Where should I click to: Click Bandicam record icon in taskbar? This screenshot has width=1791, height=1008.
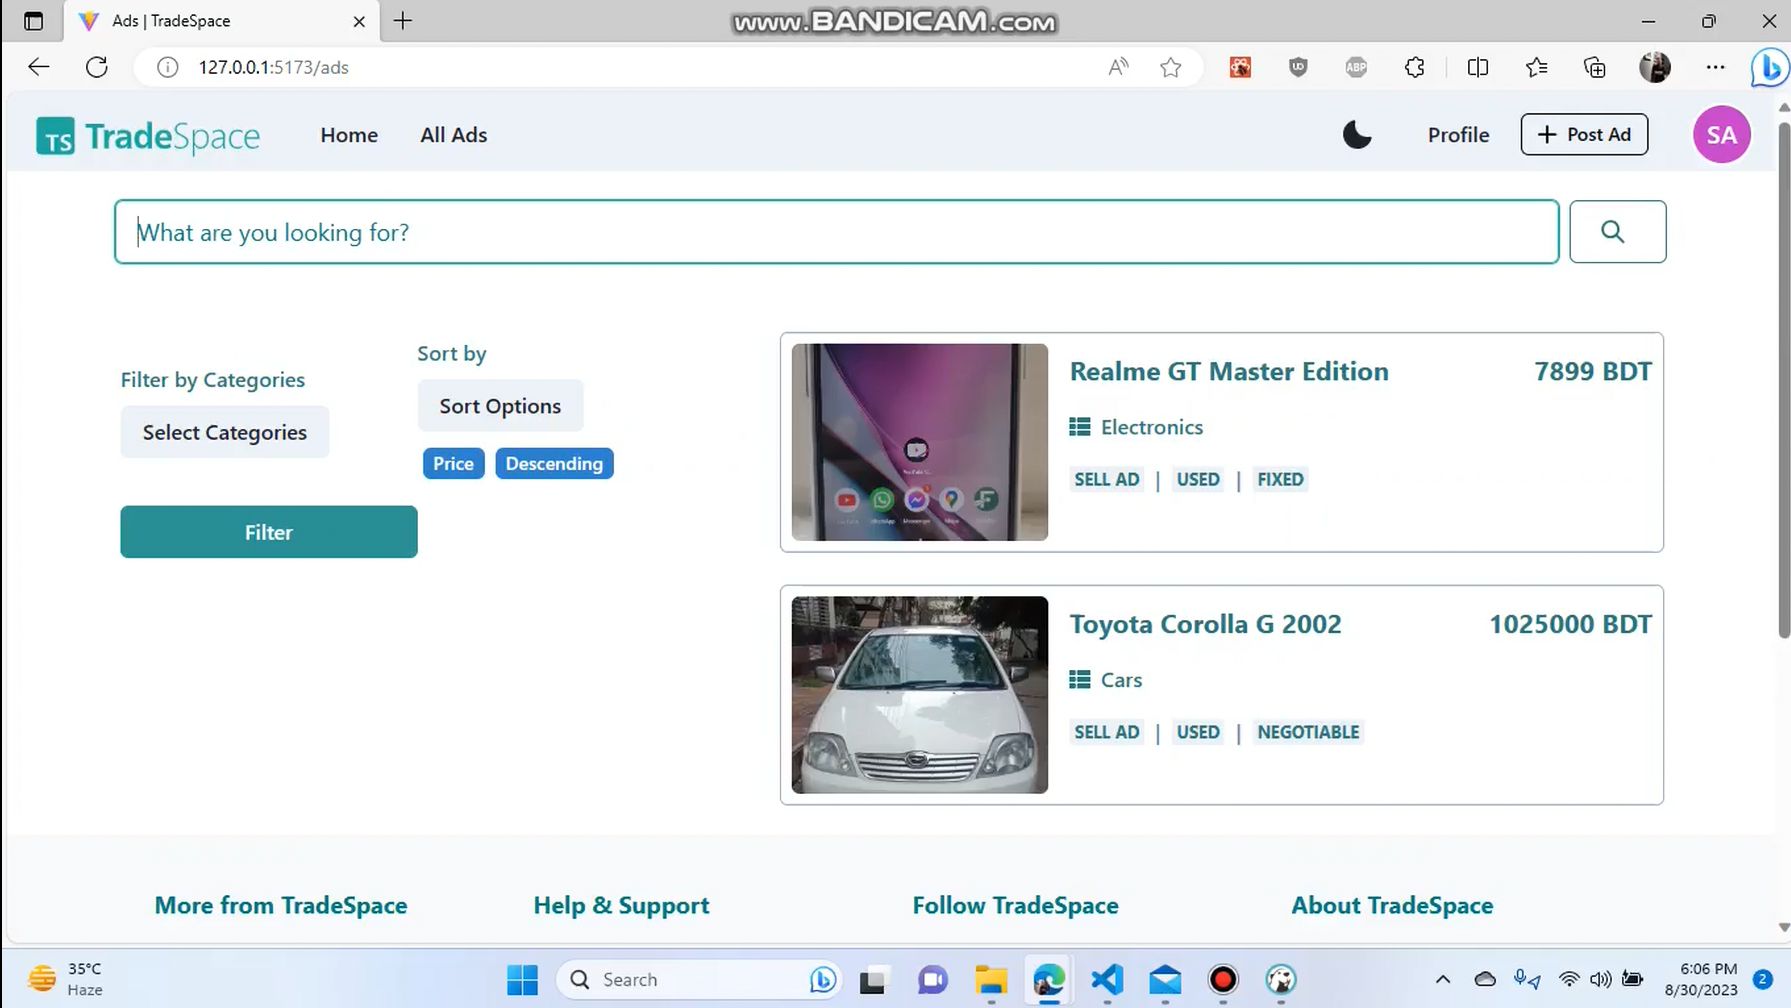coord(1223,980)
